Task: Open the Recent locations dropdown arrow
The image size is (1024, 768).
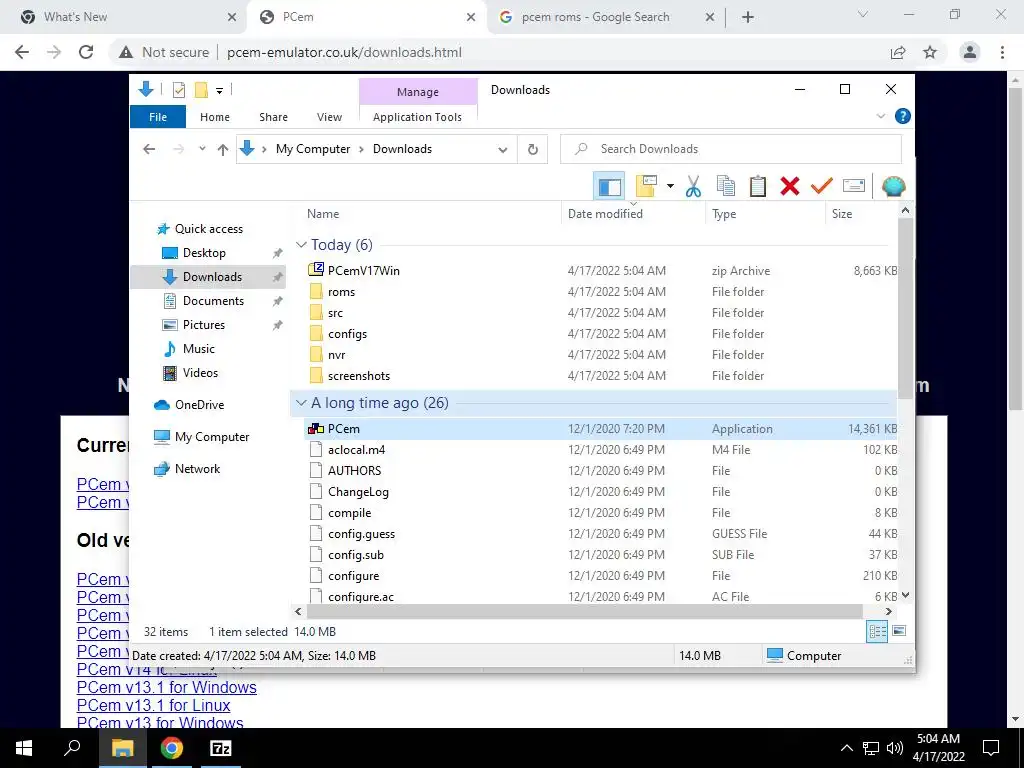Action: tap(202, 149)
